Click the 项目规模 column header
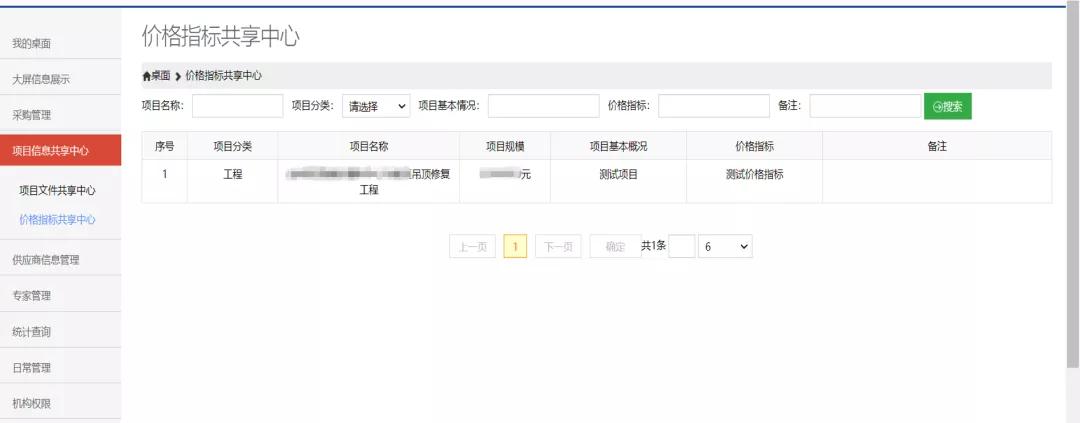This screenshot has width=1080, height=423. coord(506,146)
